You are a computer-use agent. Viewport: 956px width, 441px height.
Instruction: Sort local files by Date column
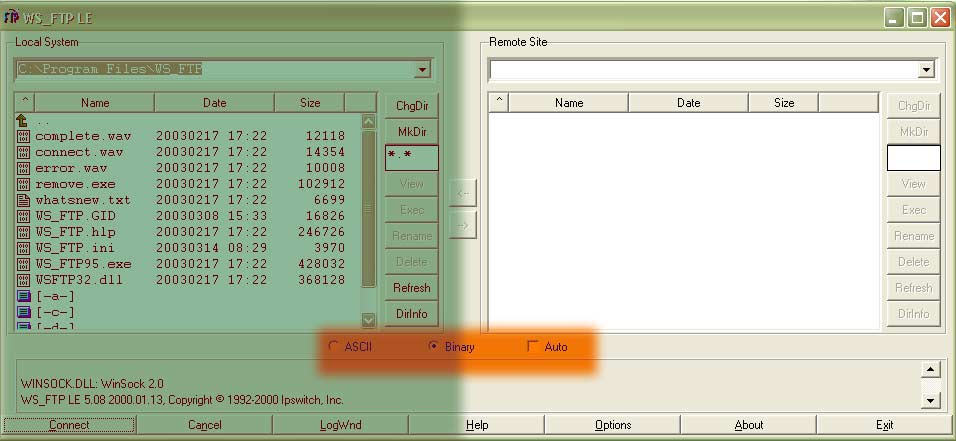(x=215, y=103)
